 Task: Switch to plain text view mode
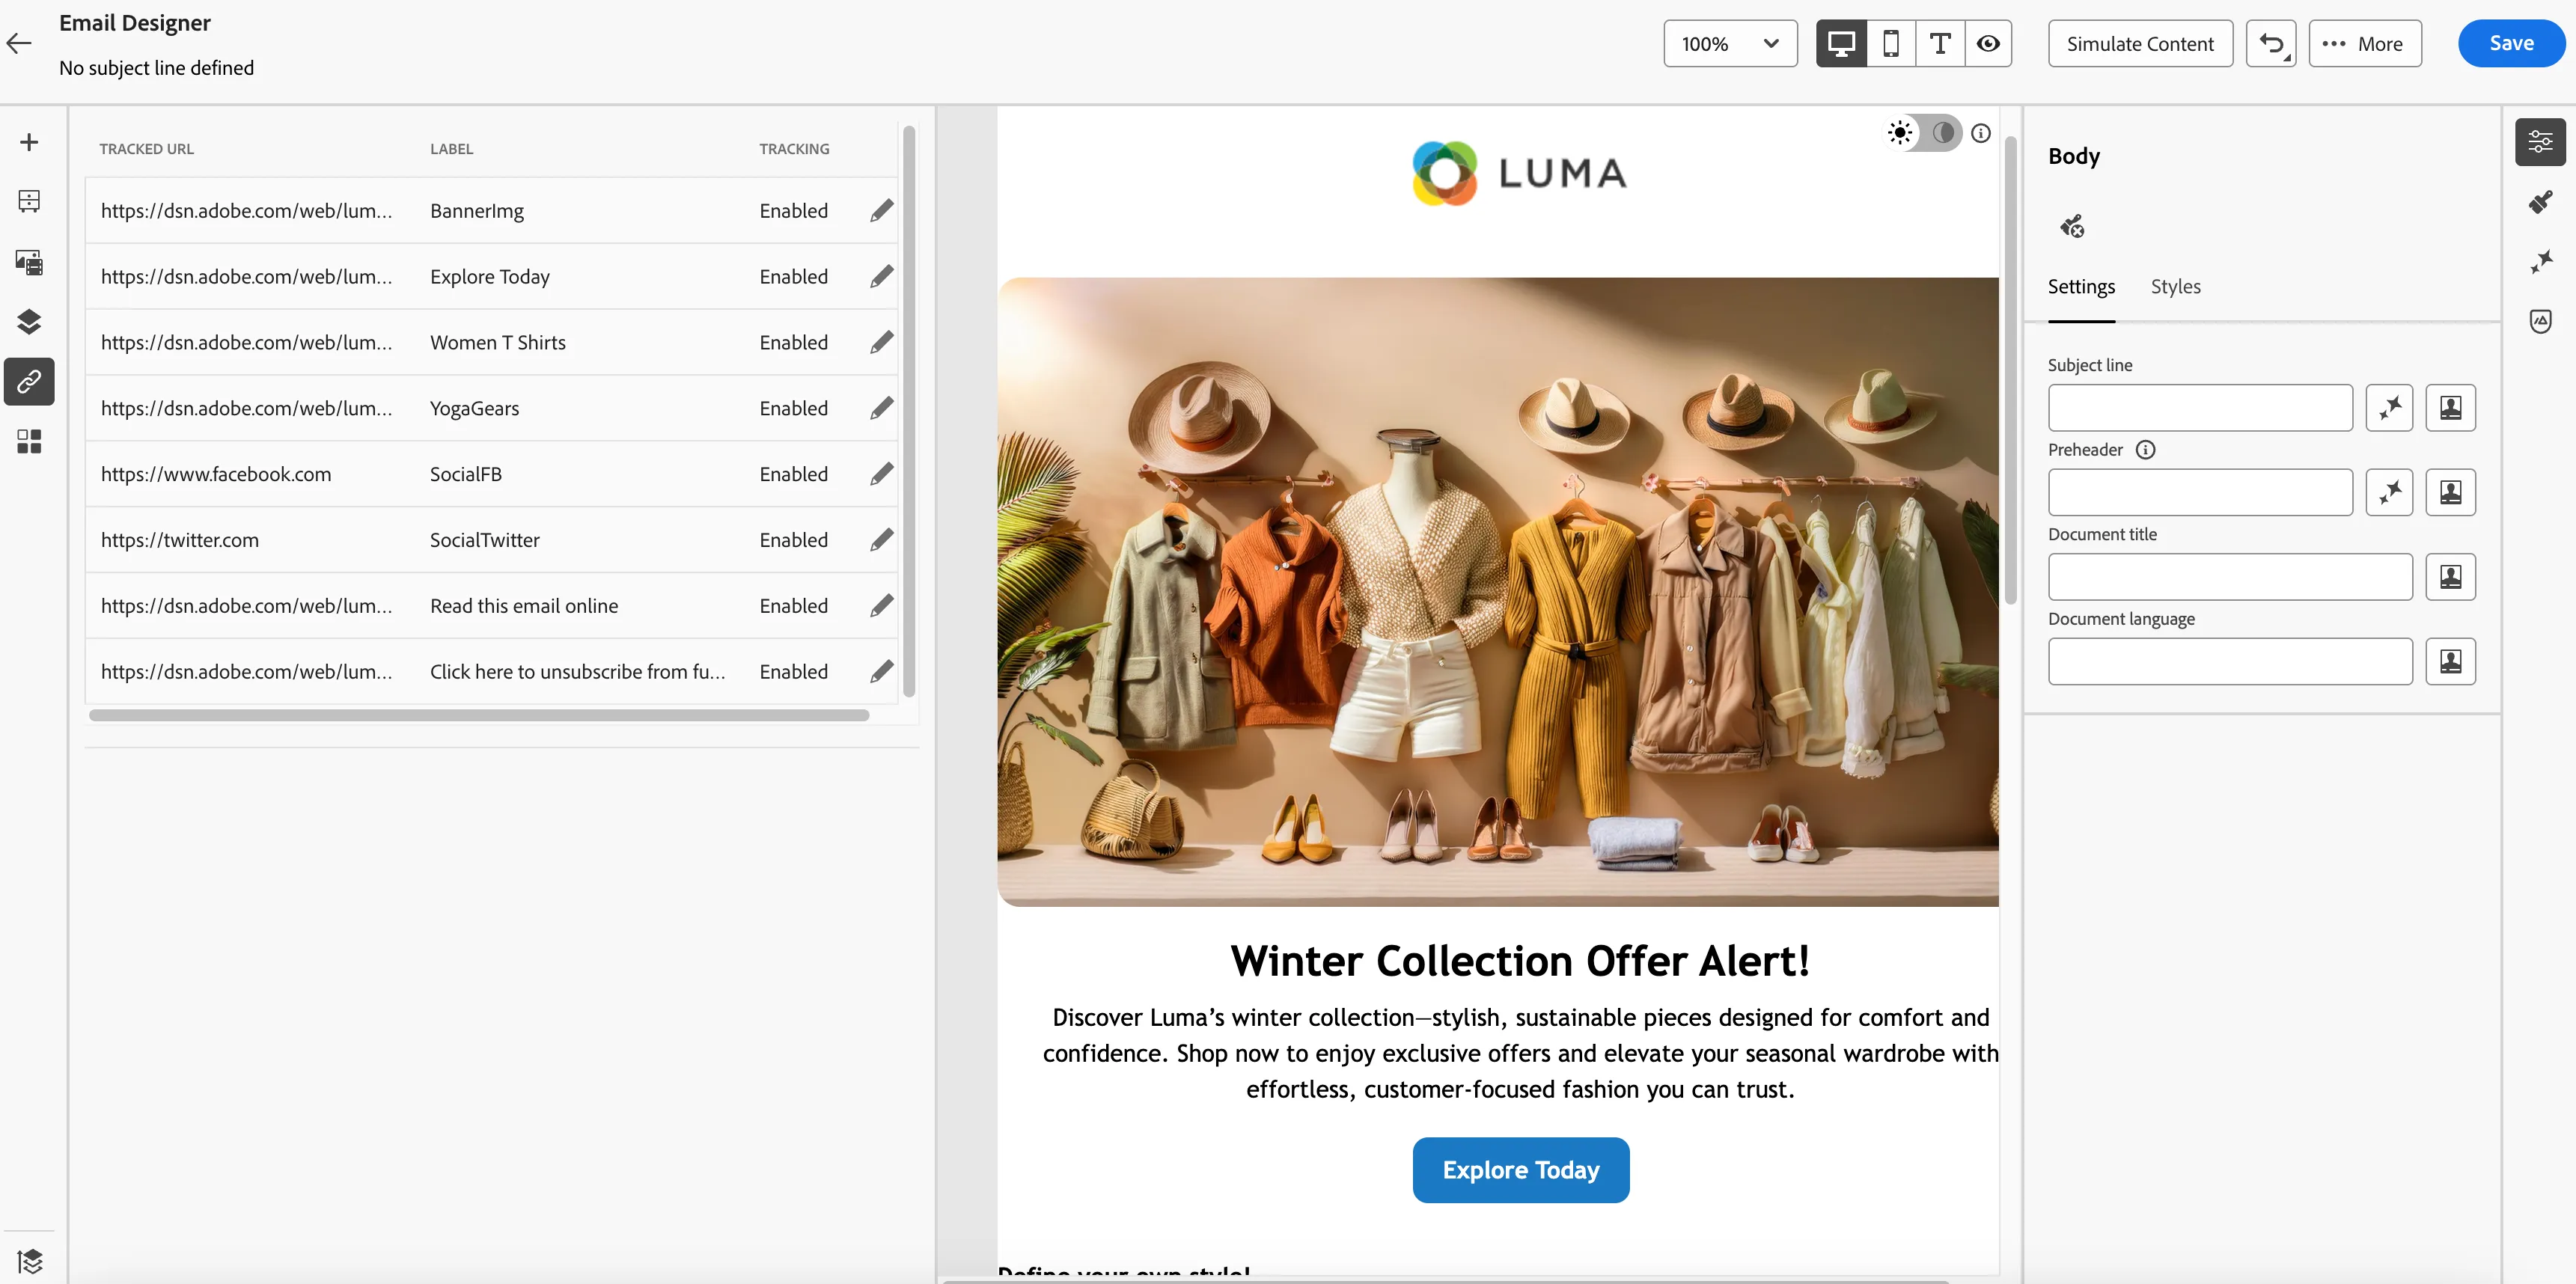click(1940, 44)
